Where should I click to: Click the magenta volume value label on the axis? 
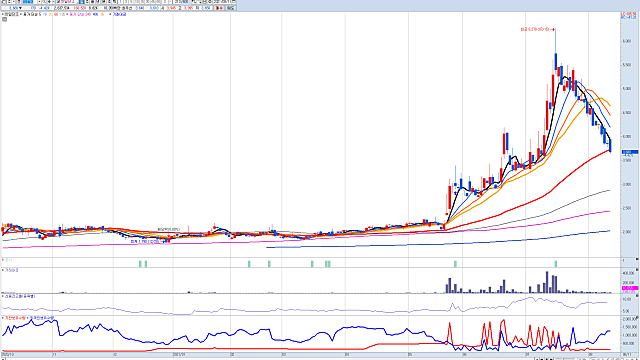click(630, 288)
